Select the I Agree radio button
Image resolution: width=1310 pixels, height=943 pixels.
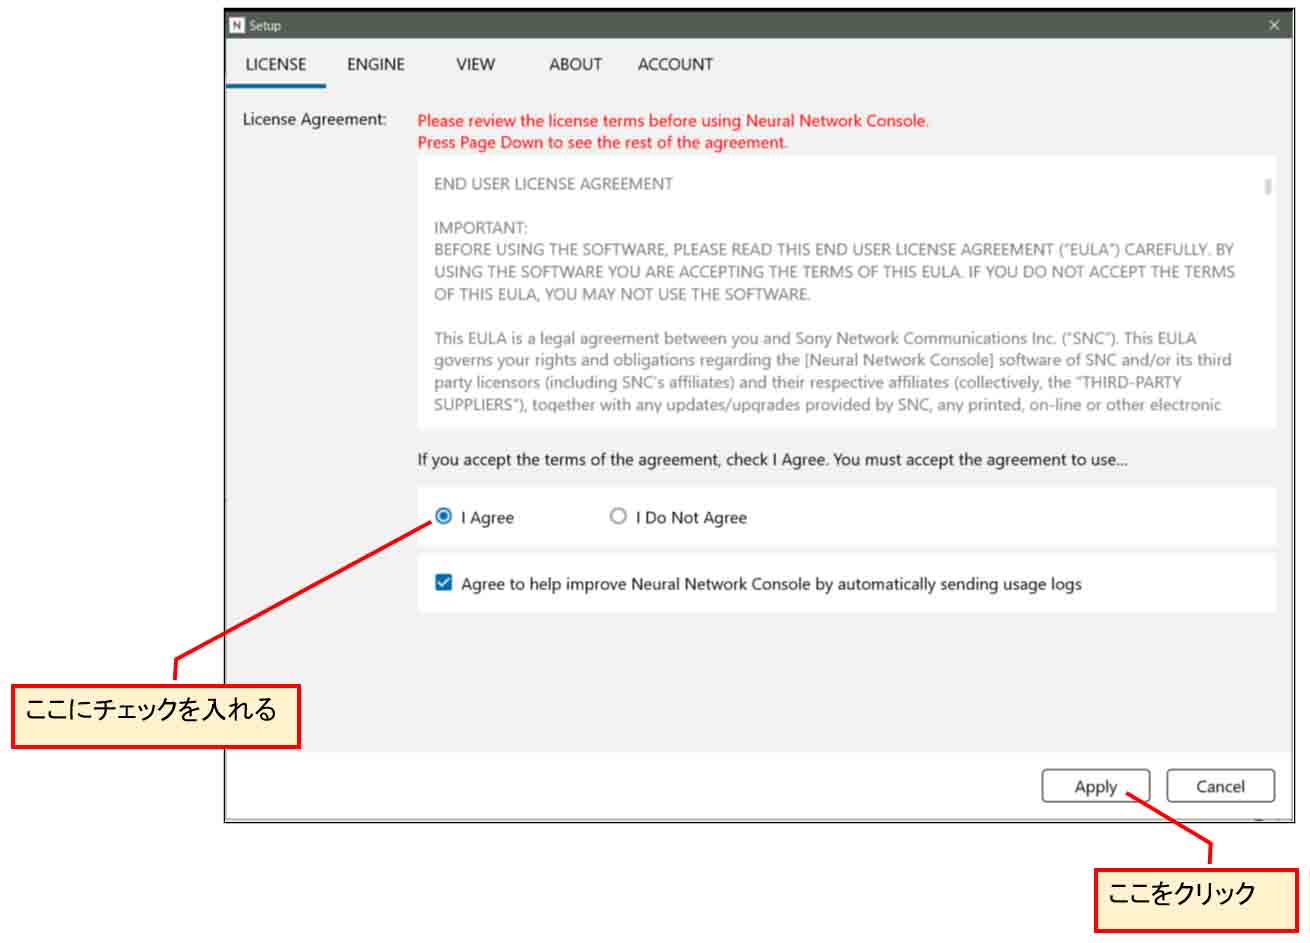(x=444, y=516)
